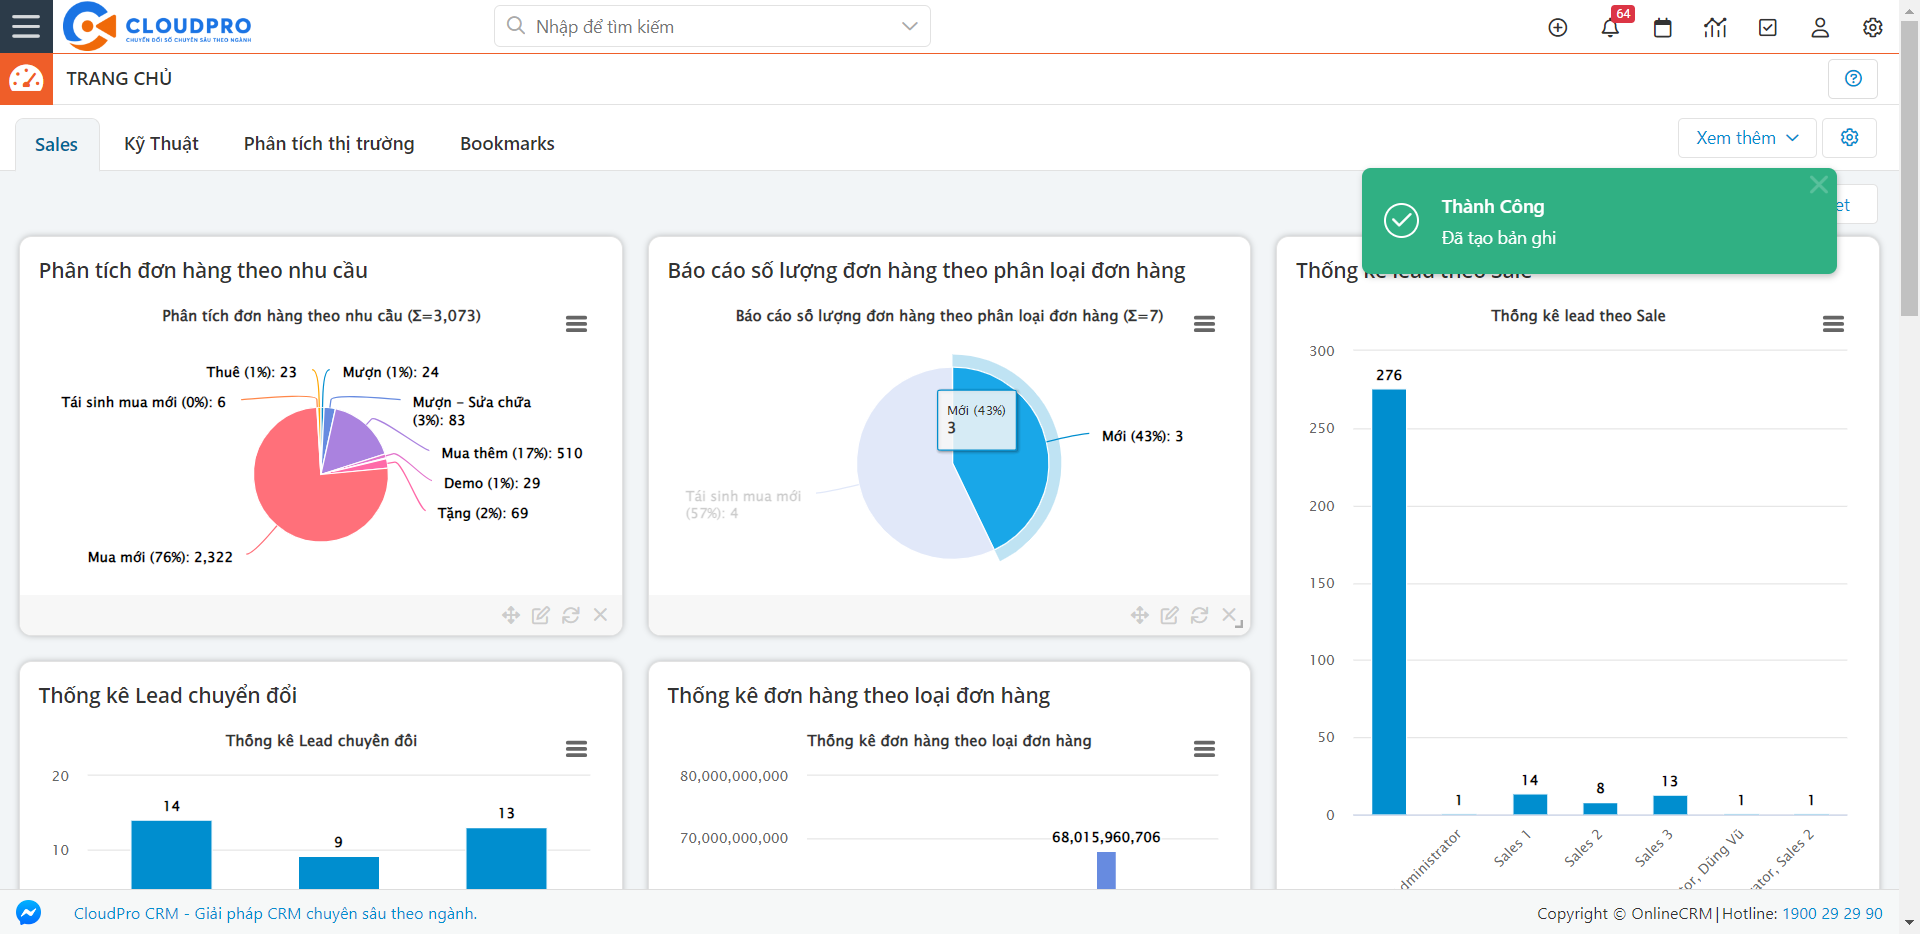Click the Lead chuyển đổi bar labeled 9

[x=339, y=872]
